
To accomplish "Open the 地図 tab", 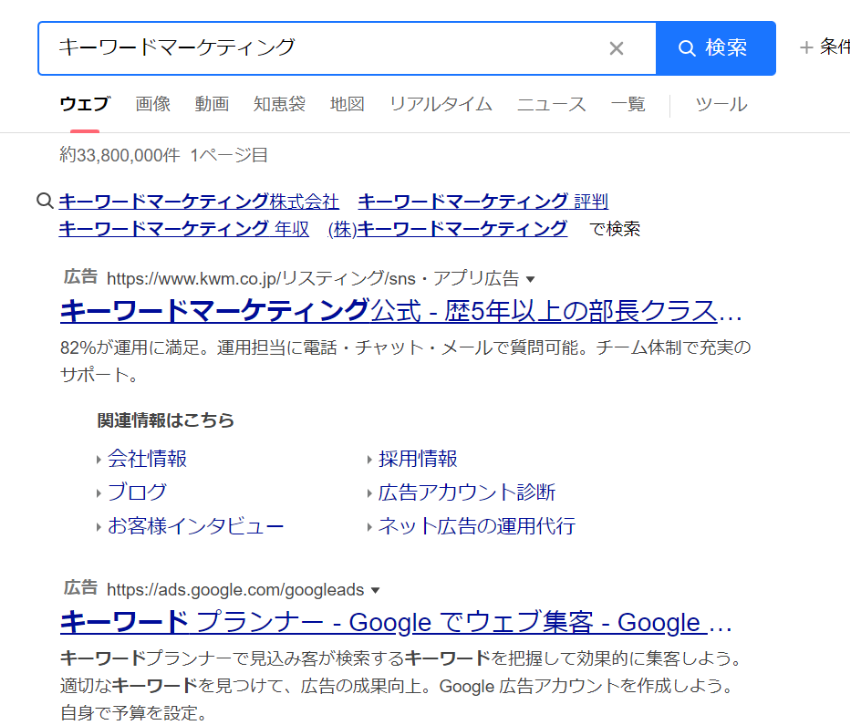I will coord(347,104).
